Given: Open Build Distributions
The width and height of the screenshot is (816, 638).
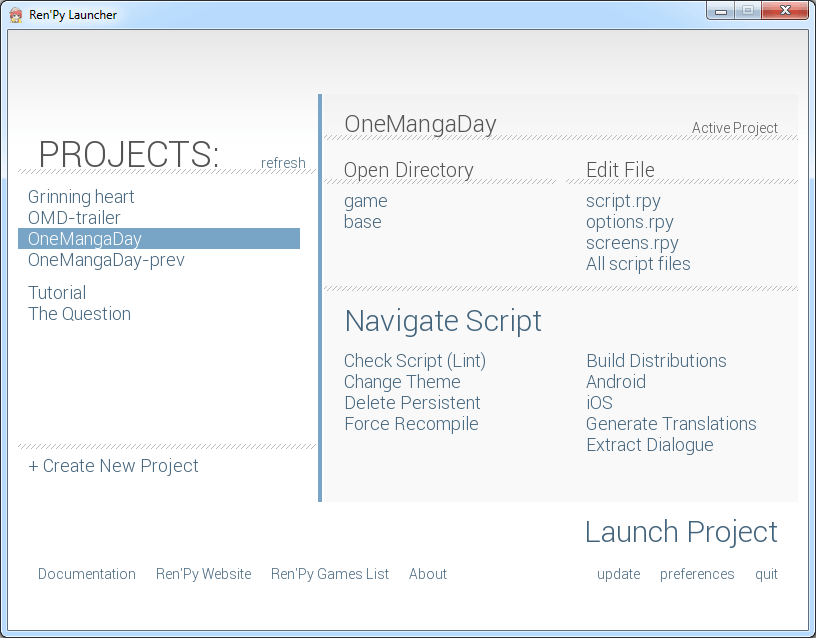Looking at the screenshot, I should point(656,361).
